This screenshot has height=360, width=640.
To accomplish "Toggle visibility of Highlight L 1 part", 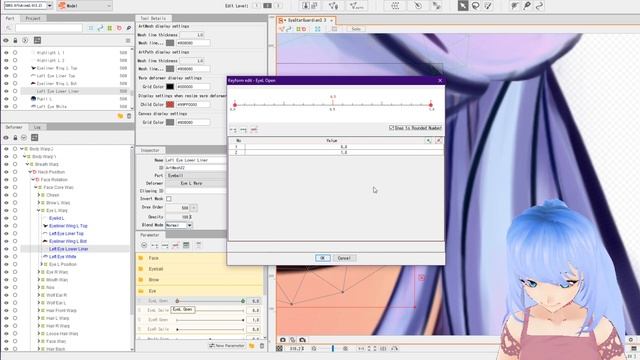I will 6,53.
